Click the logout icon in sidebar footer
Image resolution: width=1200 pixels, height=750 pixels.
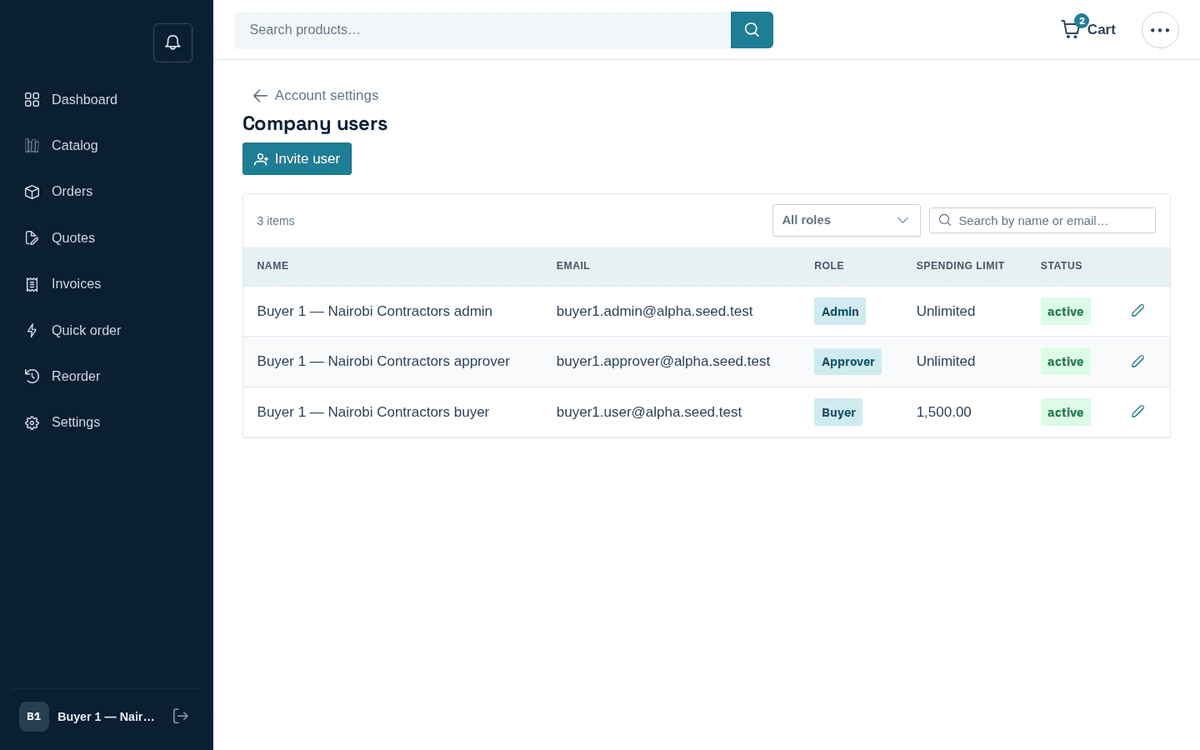pyautogui.click(x=181, y=716)
